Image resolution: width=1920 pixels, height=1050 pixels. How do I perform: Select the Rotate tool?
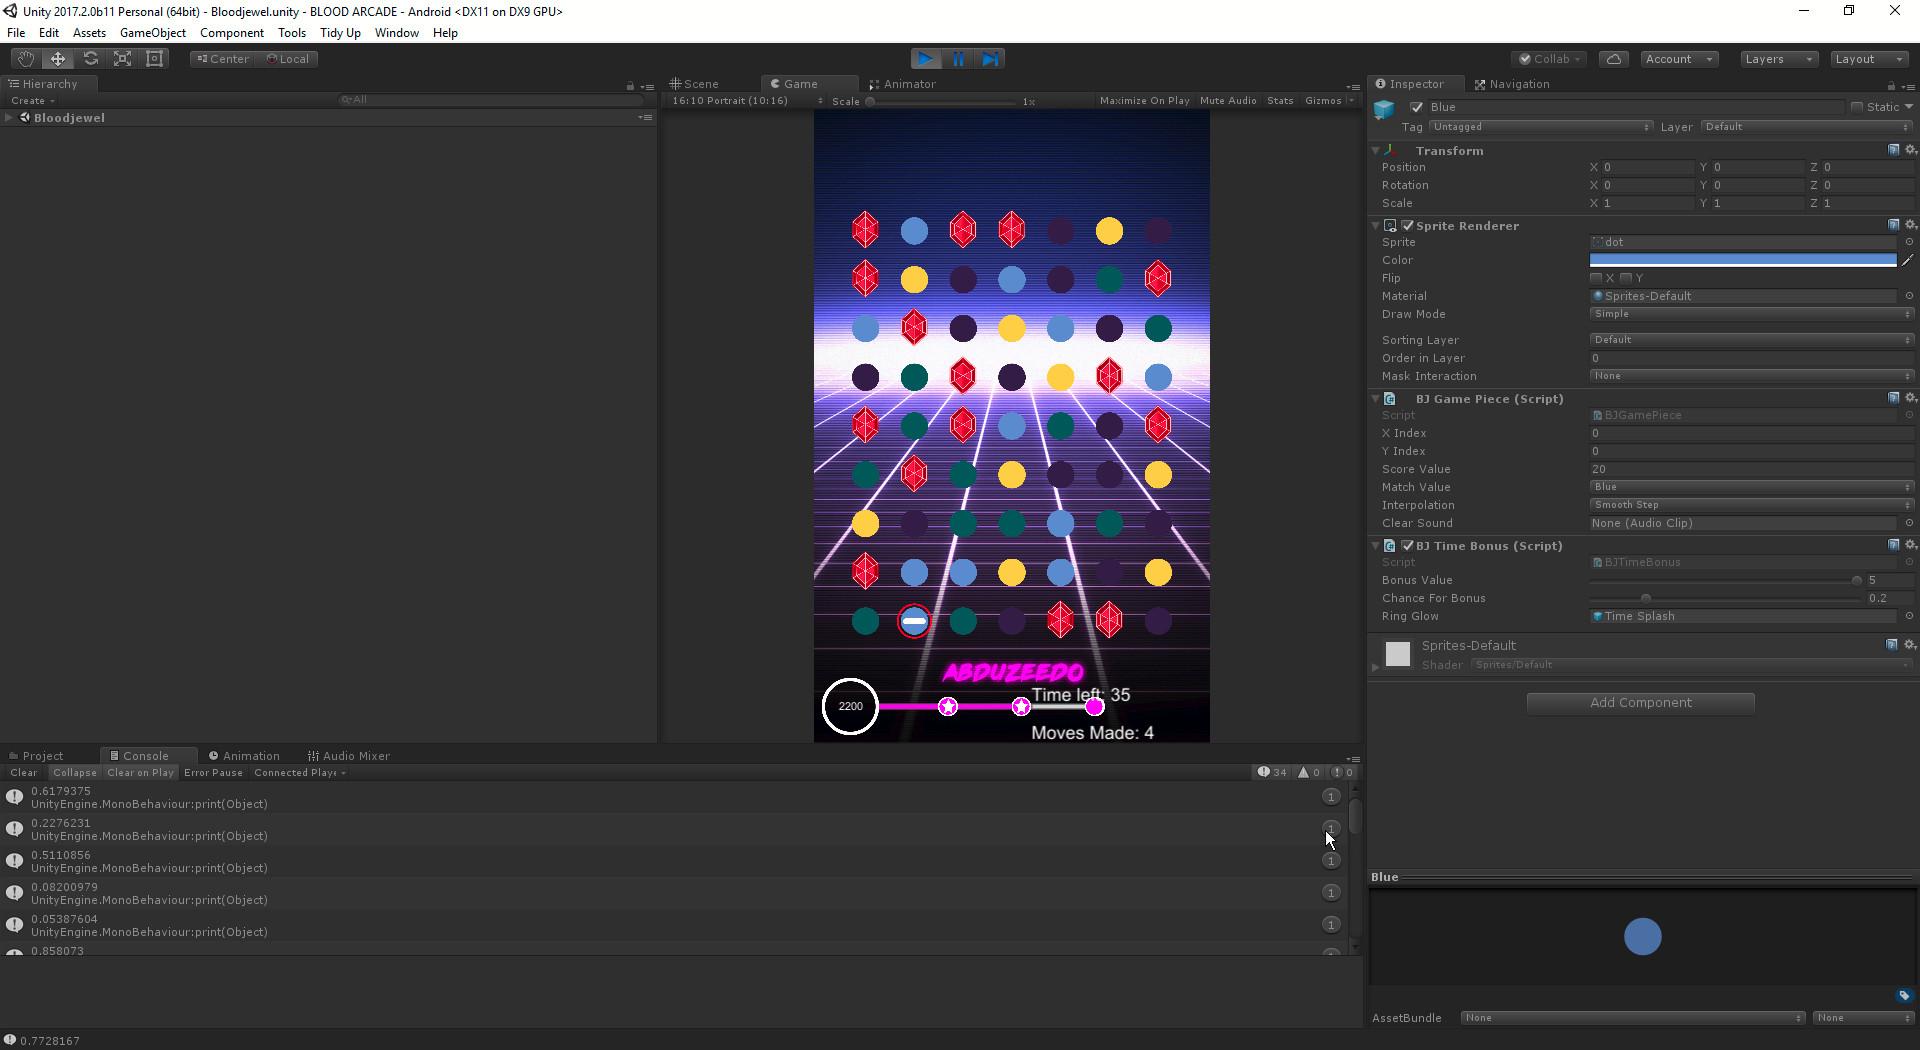click(x=90, y=59)
